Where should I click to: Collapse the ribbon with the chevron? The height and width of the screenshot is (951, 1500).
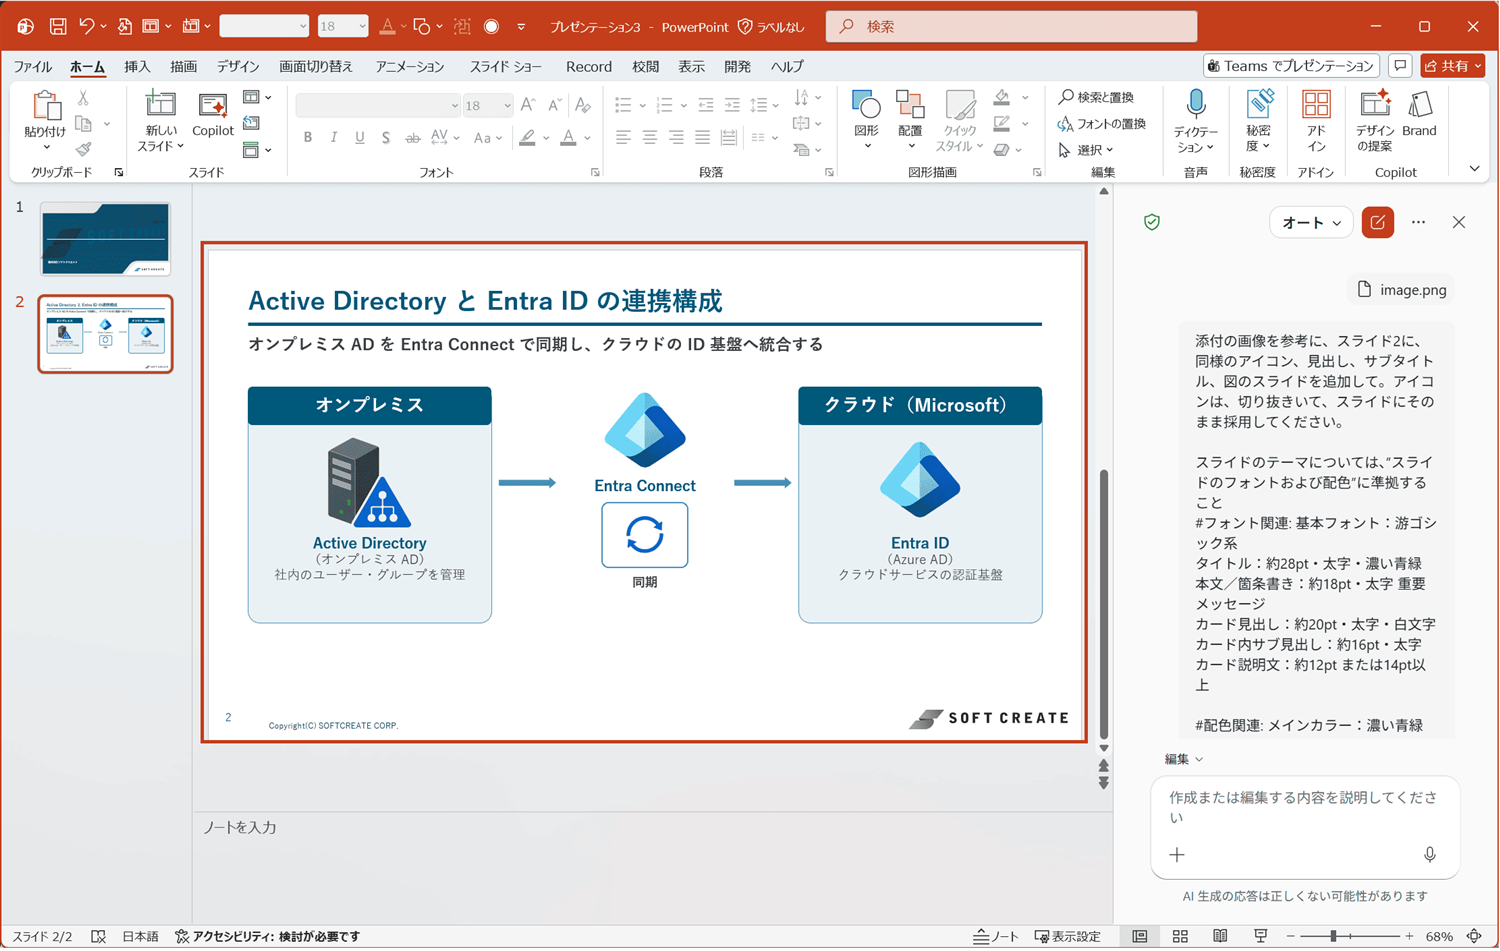(x=1474, y=169)
